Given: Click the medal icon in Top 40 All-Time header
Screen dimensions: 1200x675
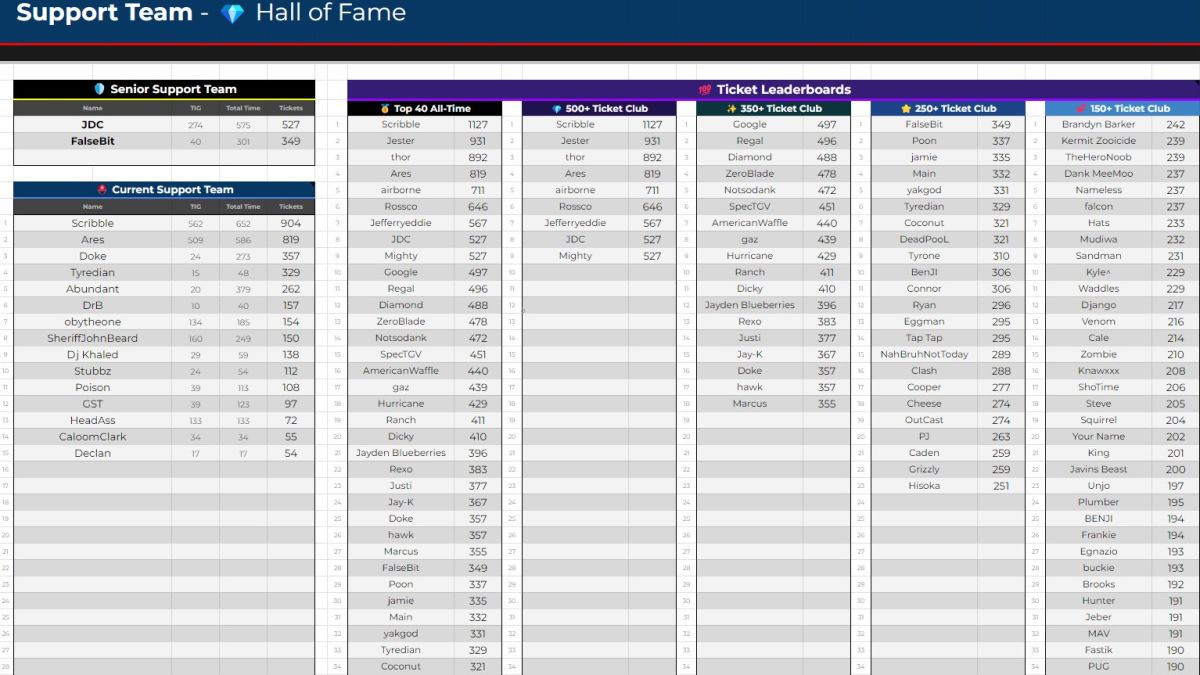Looking at the screenshot, I should (x=385, y=109).
